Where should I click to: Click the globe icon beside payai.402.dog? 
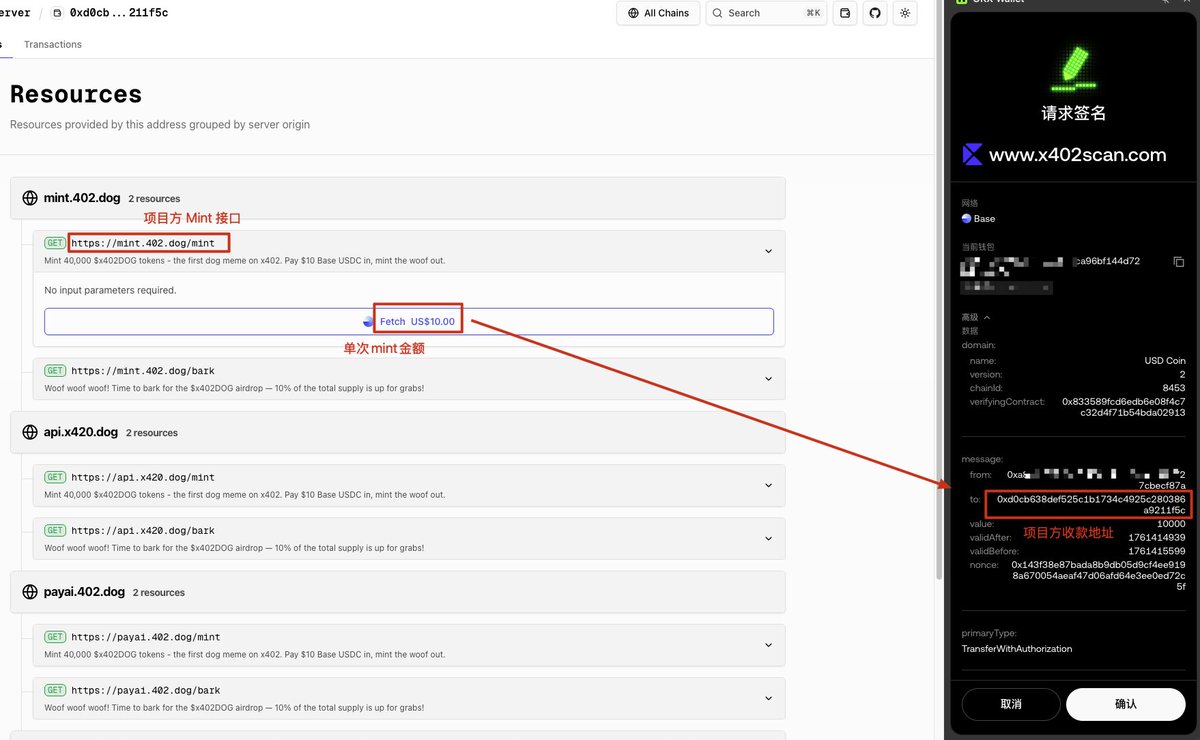[30, 592]
